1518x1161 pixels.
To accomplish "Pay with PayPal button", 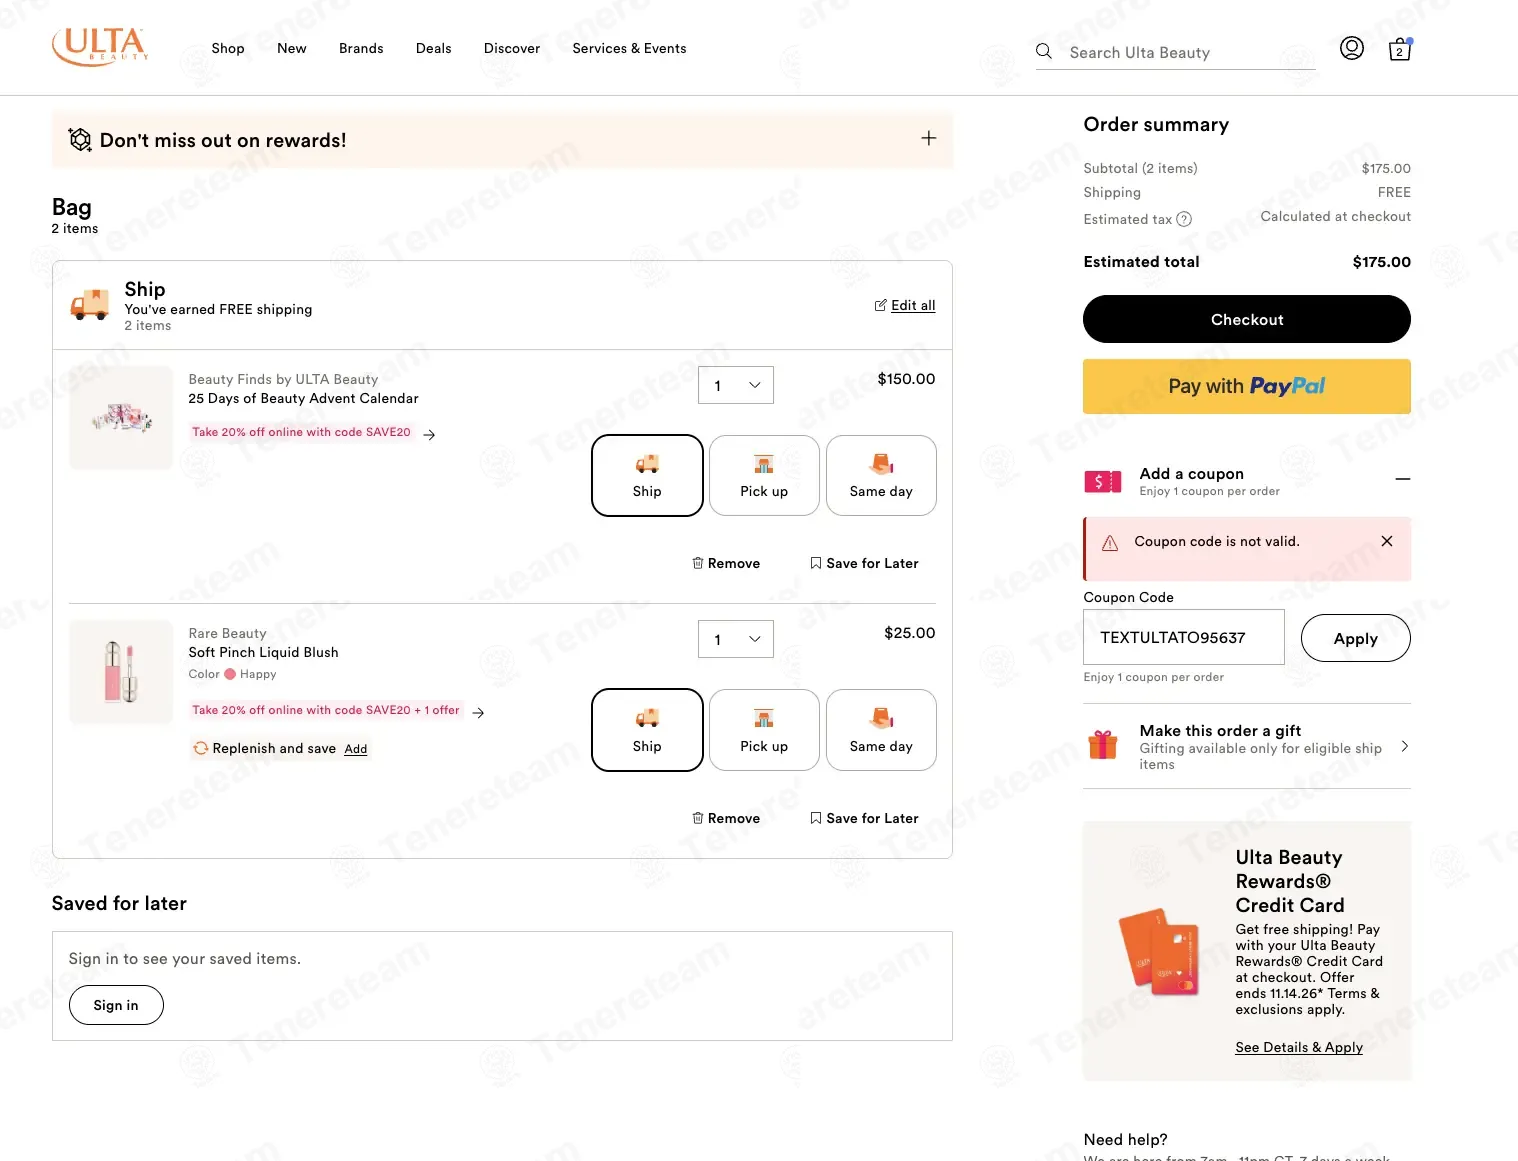I will 1247,386.
